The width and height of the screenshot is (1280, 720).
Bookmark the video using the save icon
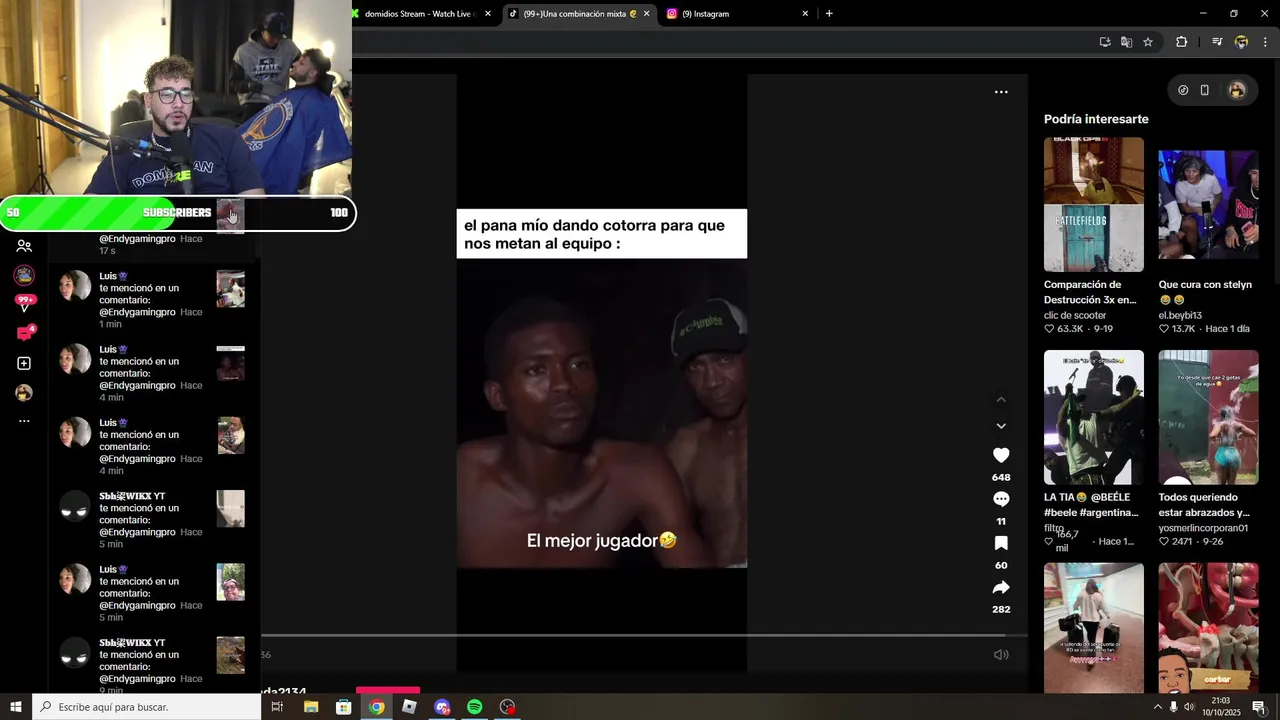pos(1001,543)
